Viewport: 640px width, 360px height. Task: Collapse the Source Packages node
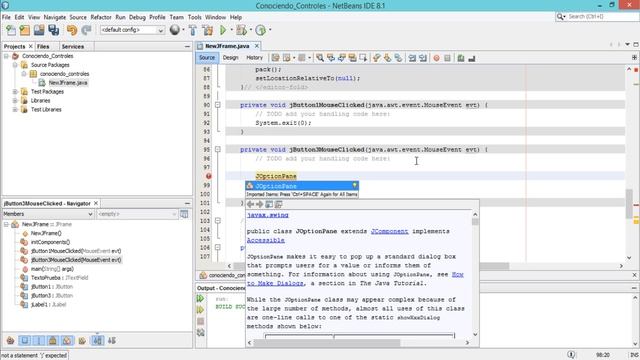click(x=15, y=65)
